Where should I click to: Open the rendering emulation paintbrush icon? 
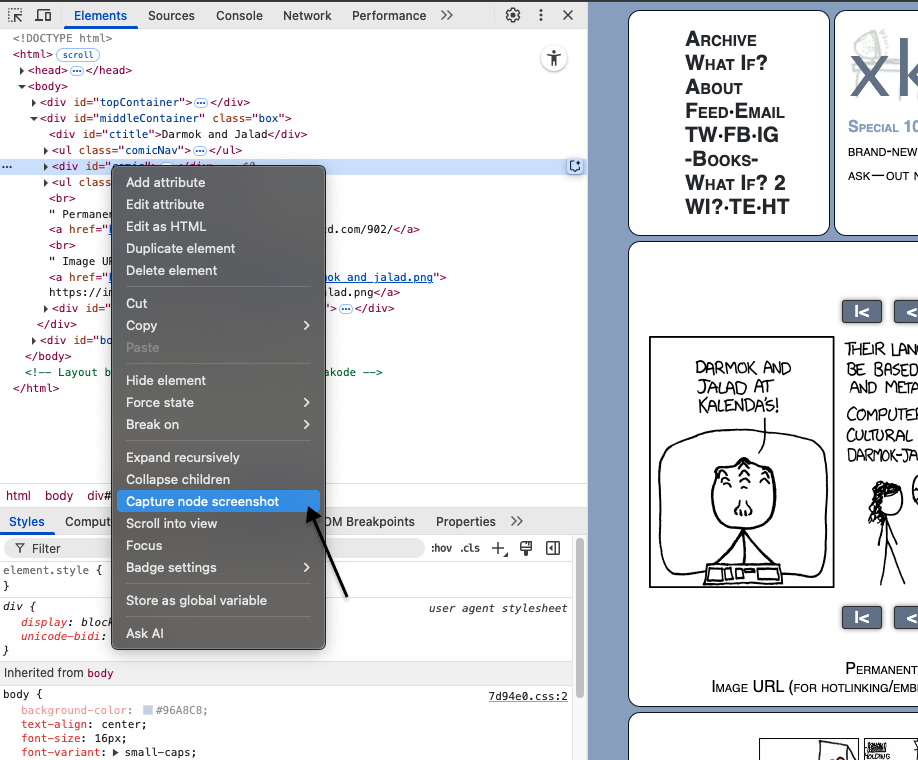(526, 548)
